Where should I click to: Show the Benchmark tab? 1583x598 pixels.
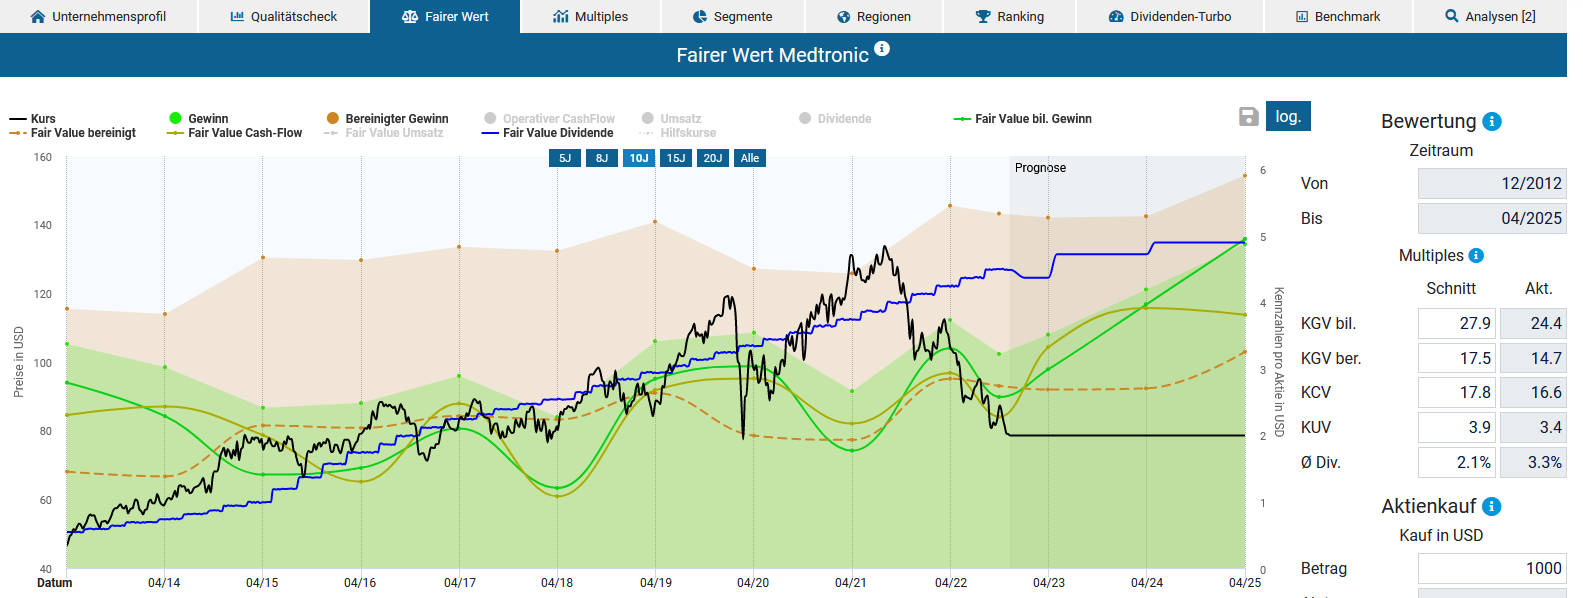pos(1338,16)
